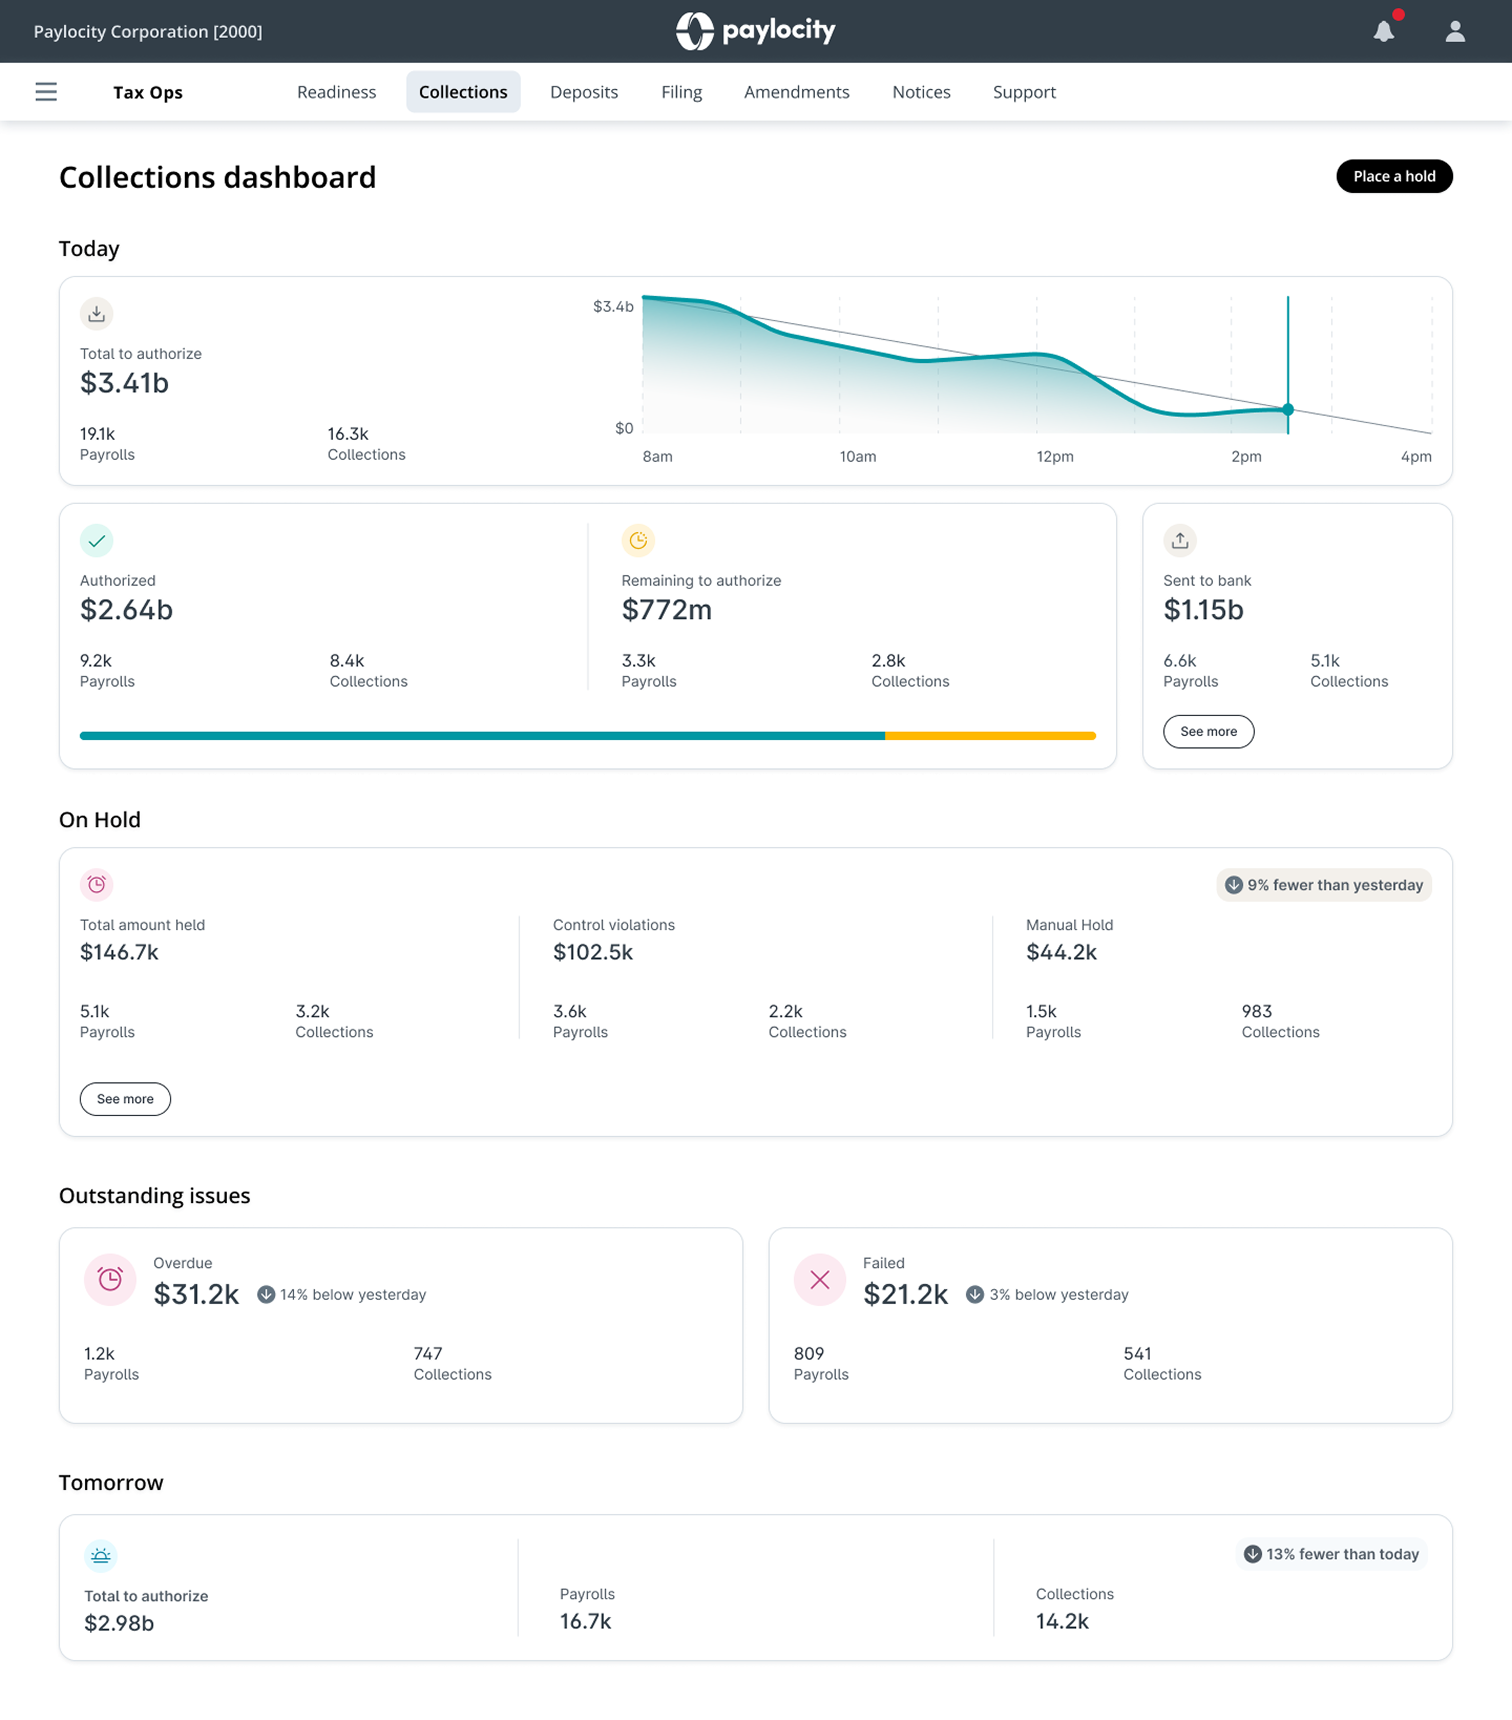Open the notifications bell
The image size is (1512, 1720).
[x=1384, y=31]
